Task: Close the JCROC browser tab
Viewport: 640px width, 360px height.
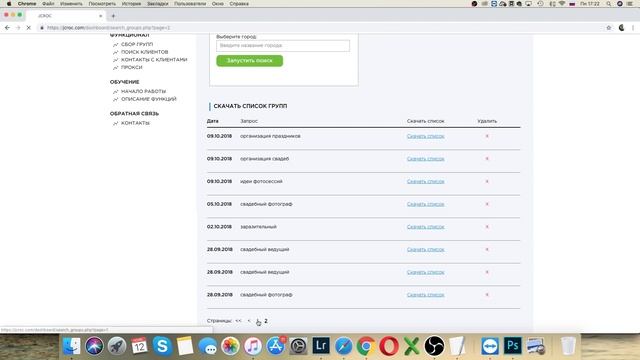Action: (x=100, y=16)
